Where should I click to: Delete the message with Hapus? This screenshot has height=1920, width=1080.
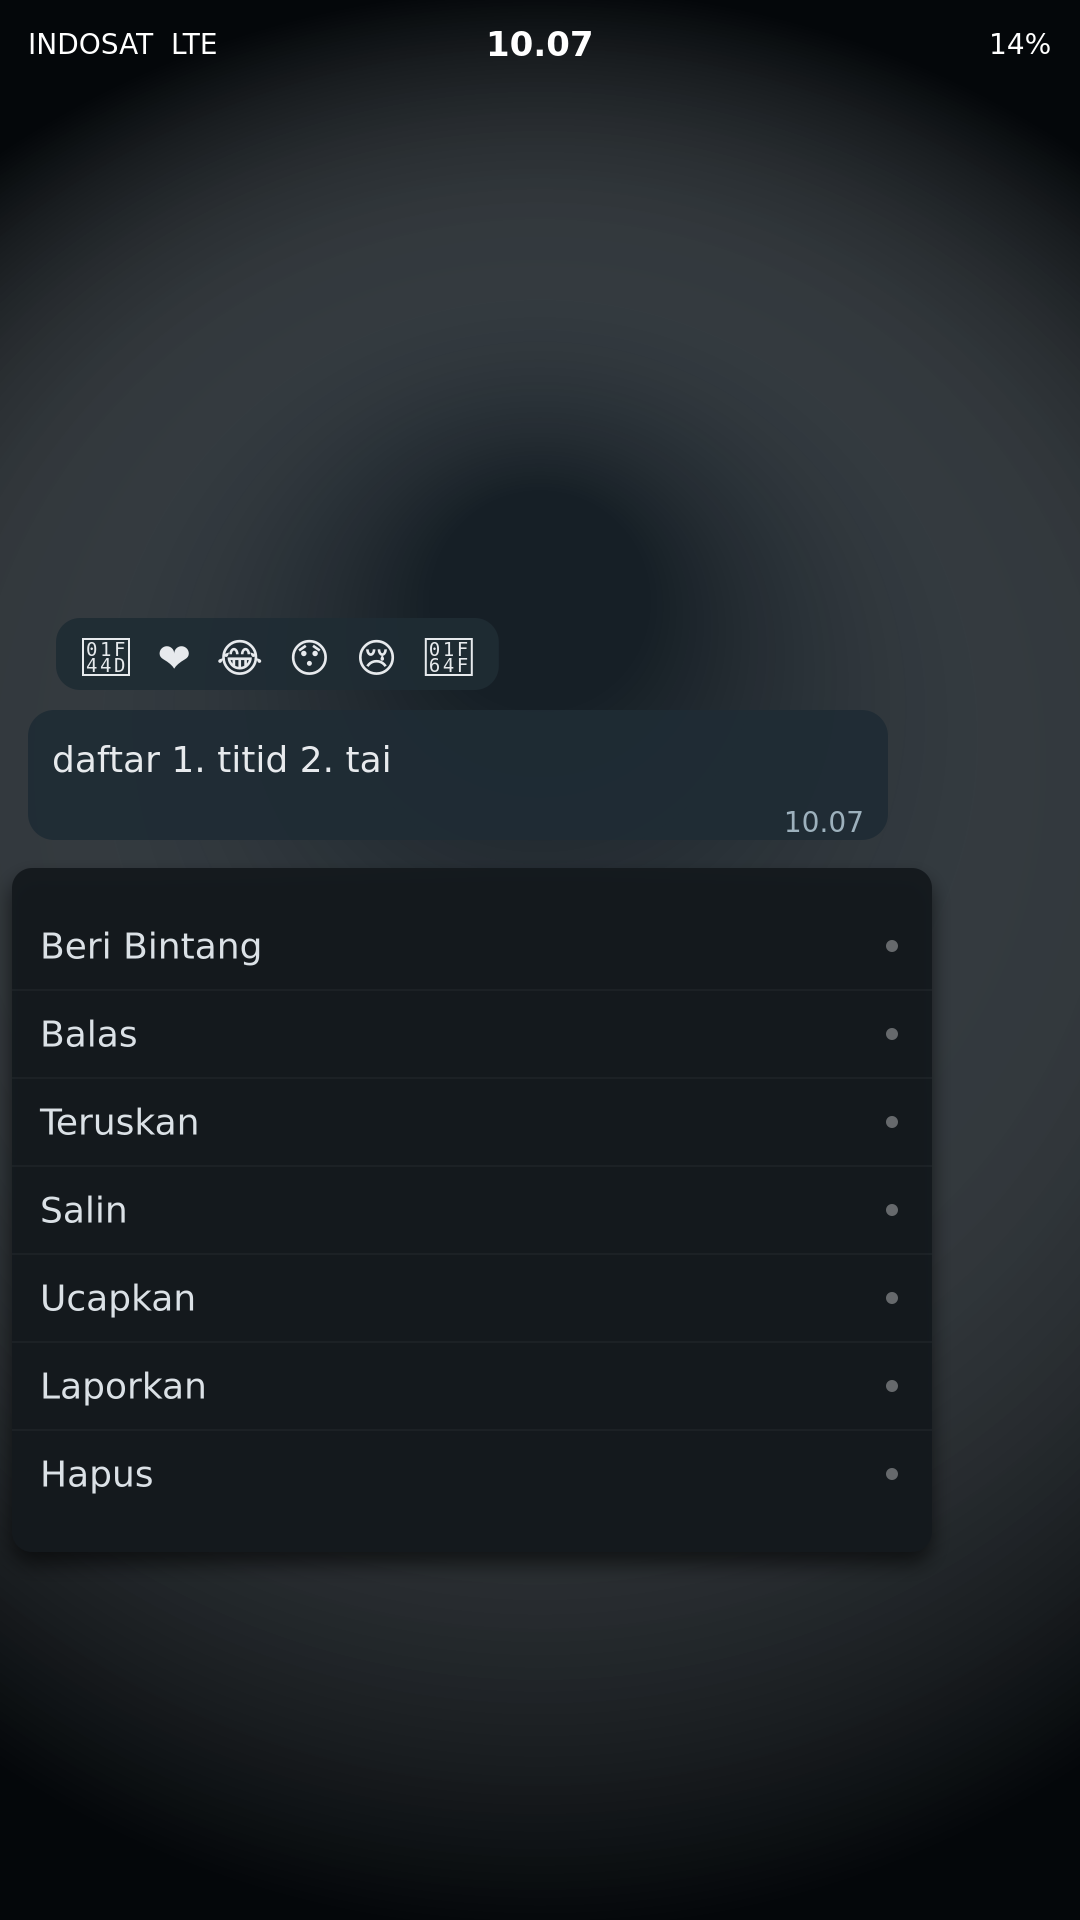[x=97, y=1474]
